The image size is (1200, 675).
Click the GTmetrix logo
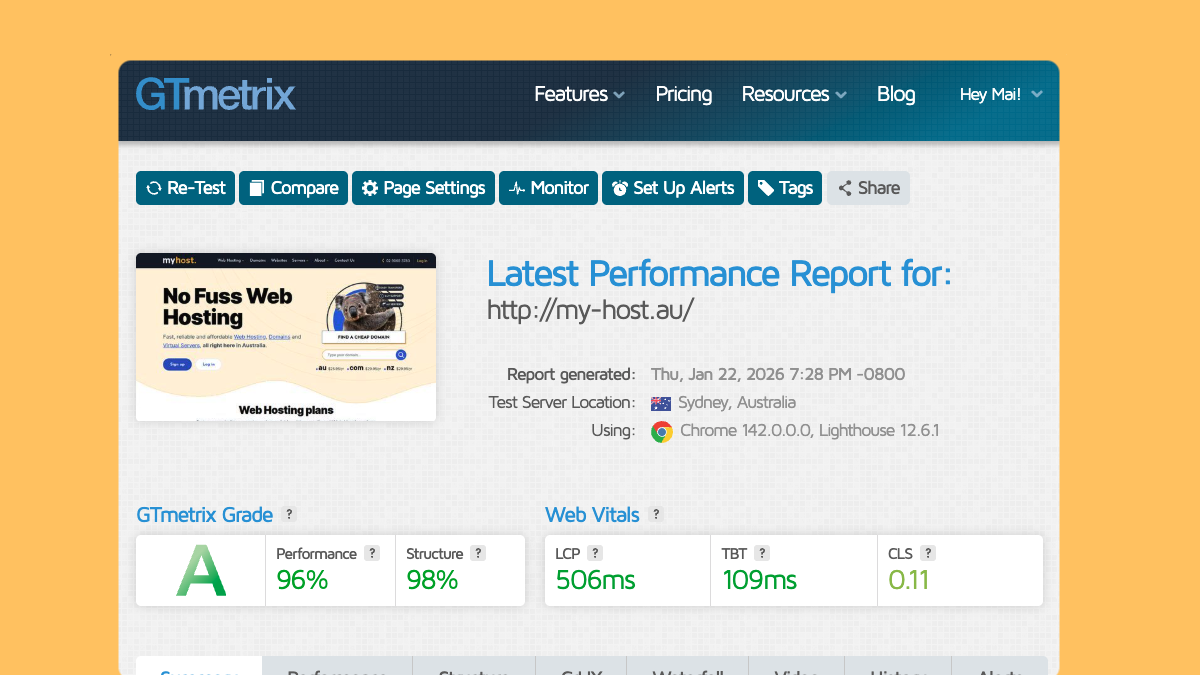point(216,95)
